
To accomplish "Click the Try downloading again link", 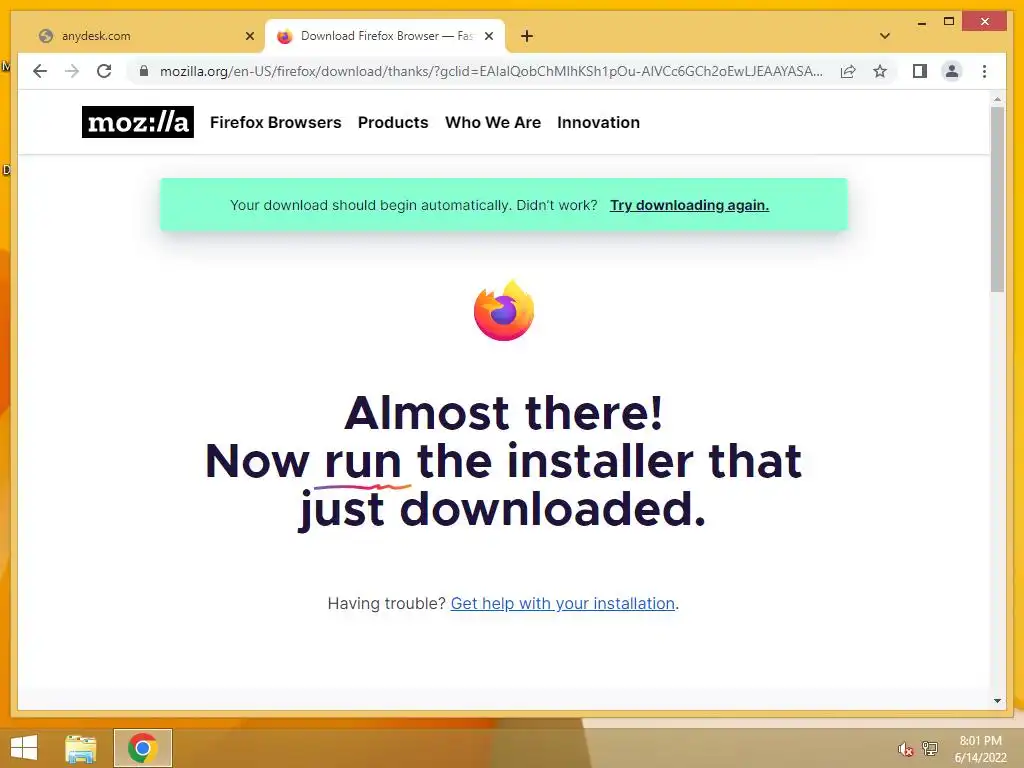I will point(690,205).
